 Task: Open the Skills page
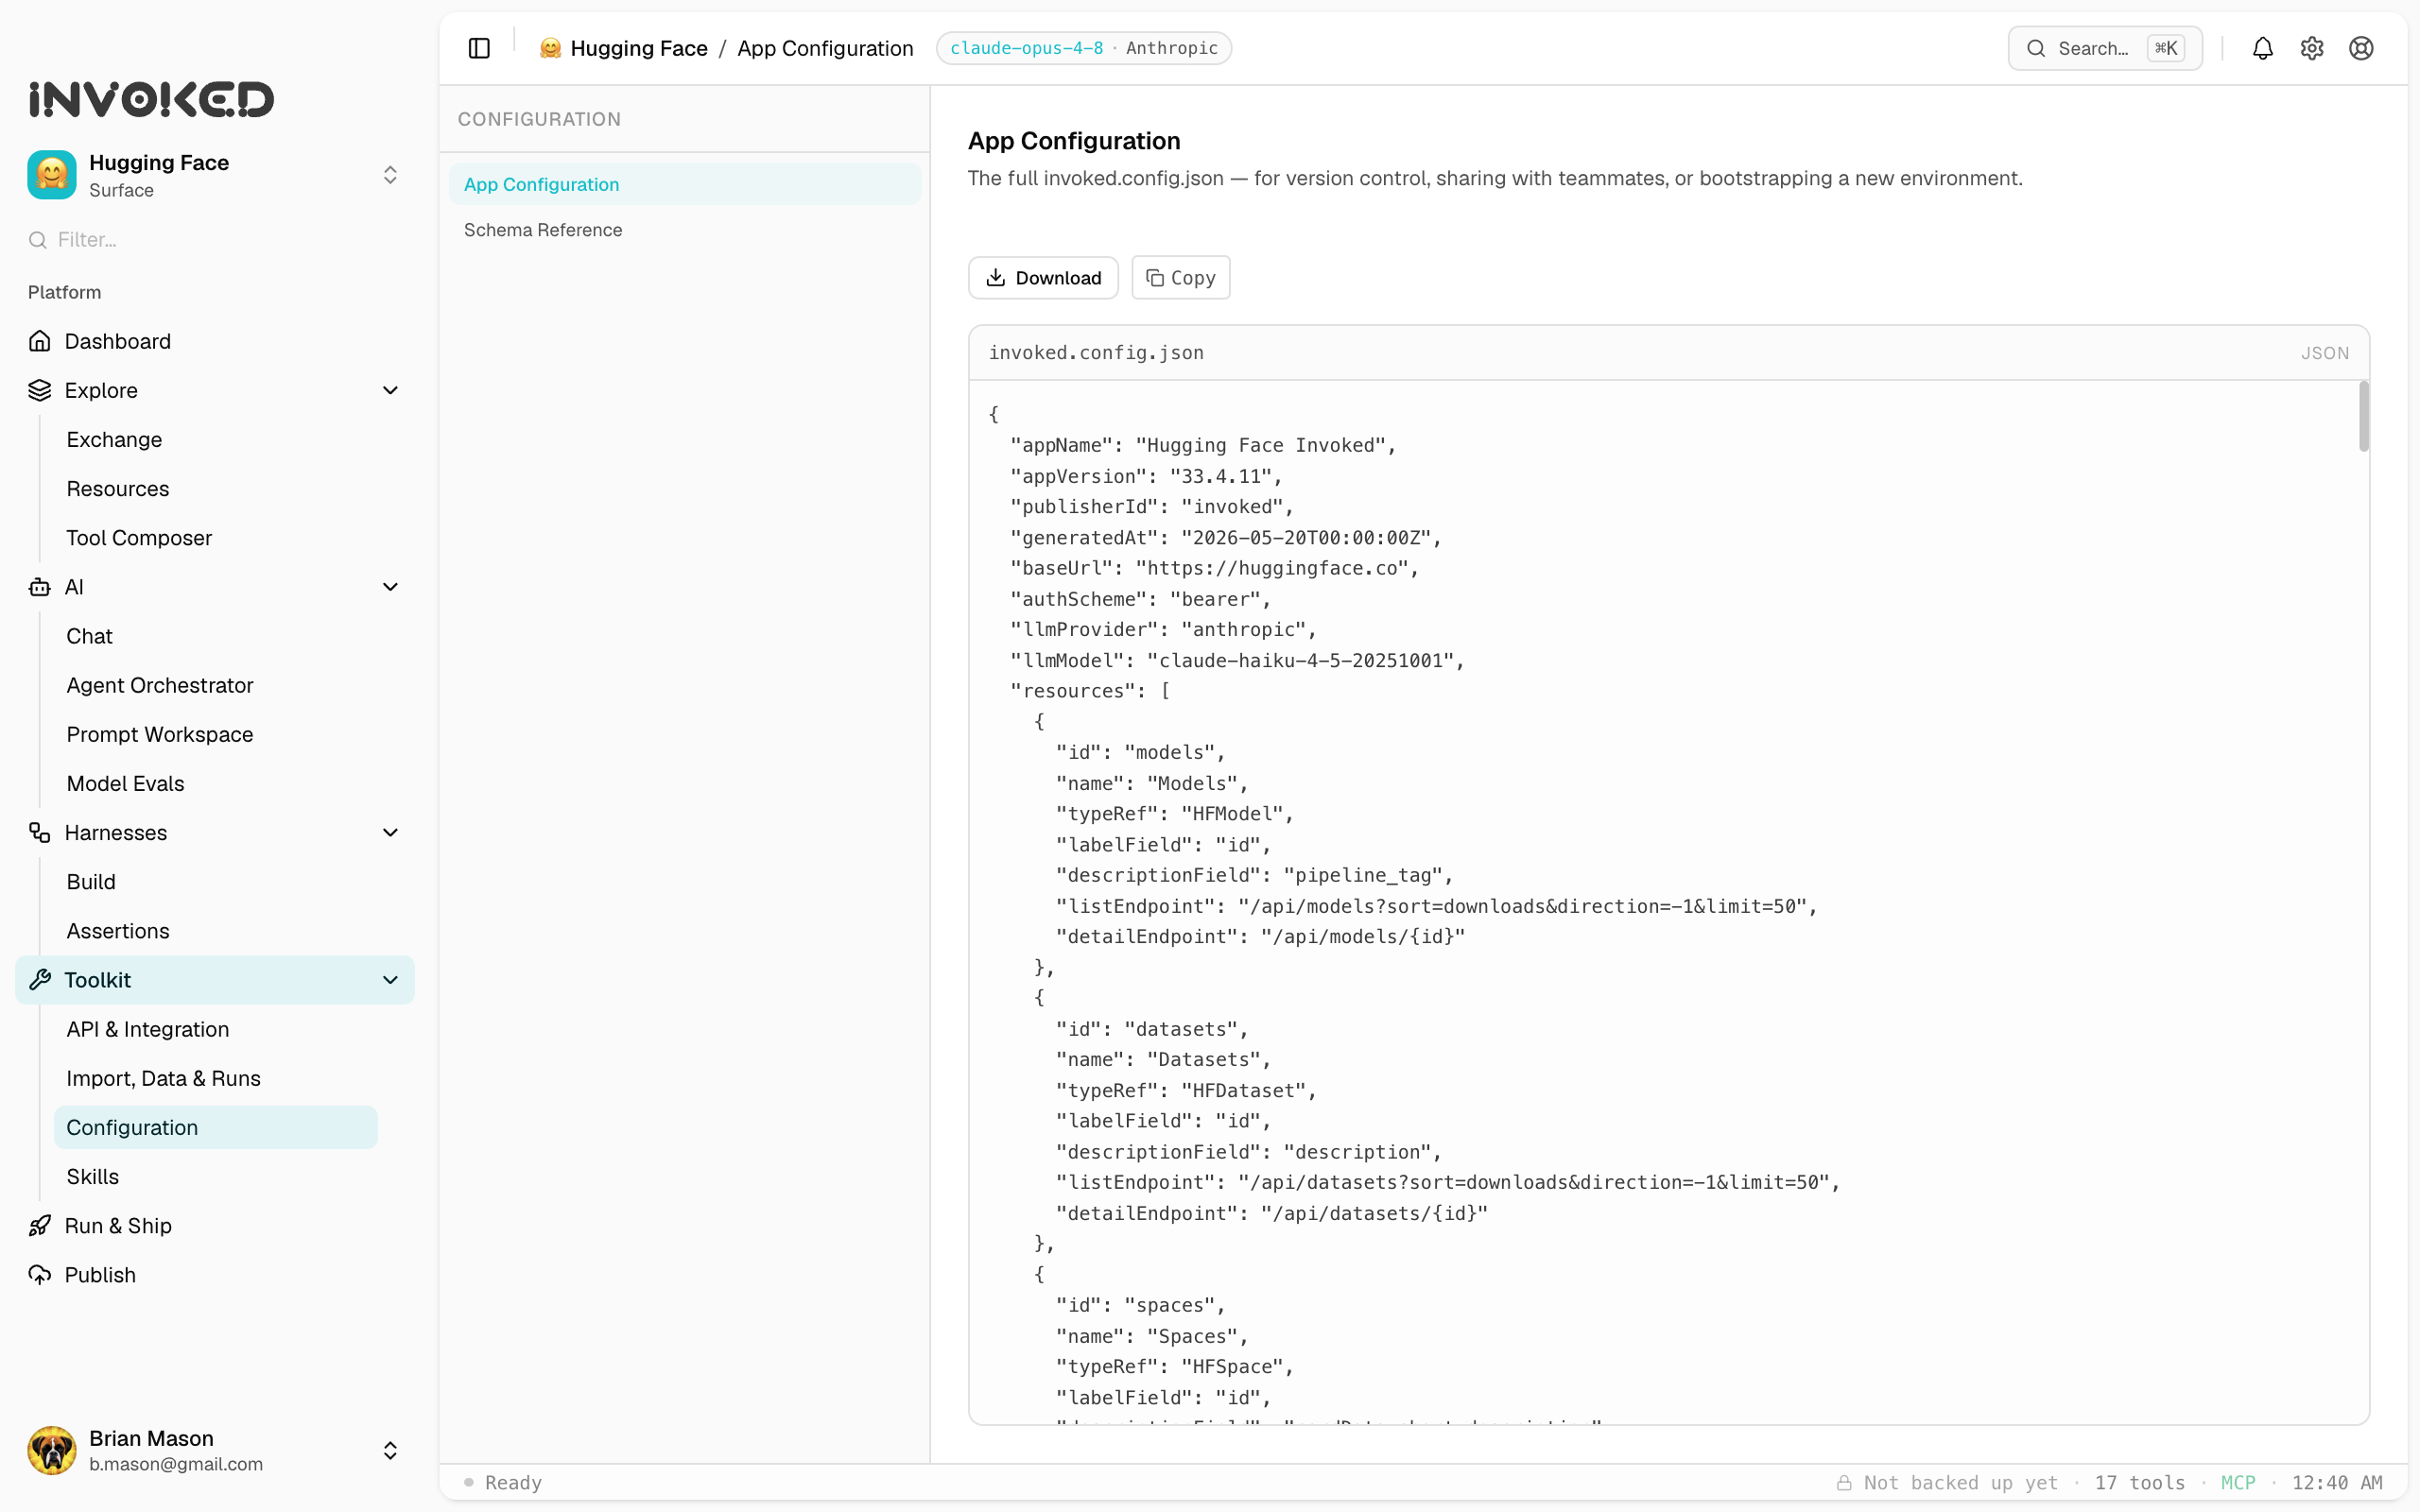tap(92, 1176)
